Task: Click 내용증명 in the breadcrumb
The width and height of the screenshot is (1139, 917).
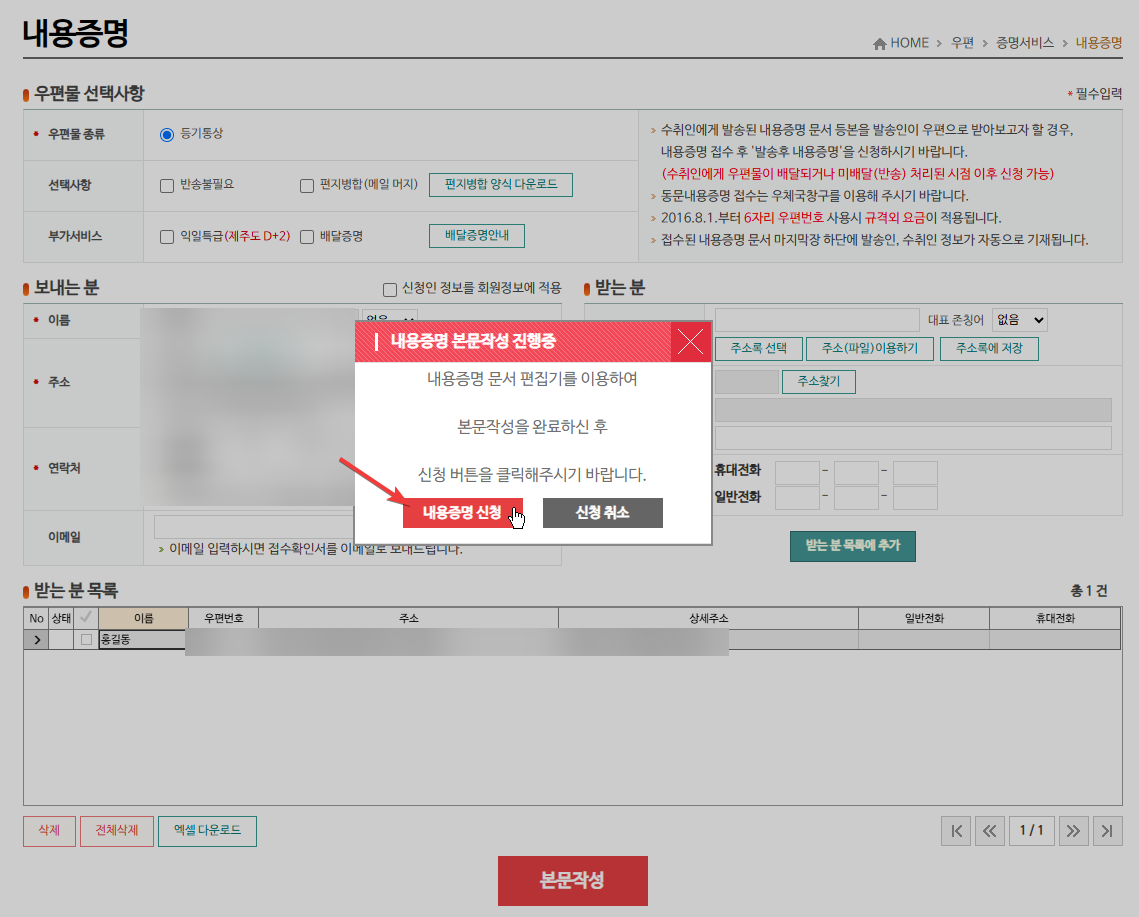Action: point(1098,44)
